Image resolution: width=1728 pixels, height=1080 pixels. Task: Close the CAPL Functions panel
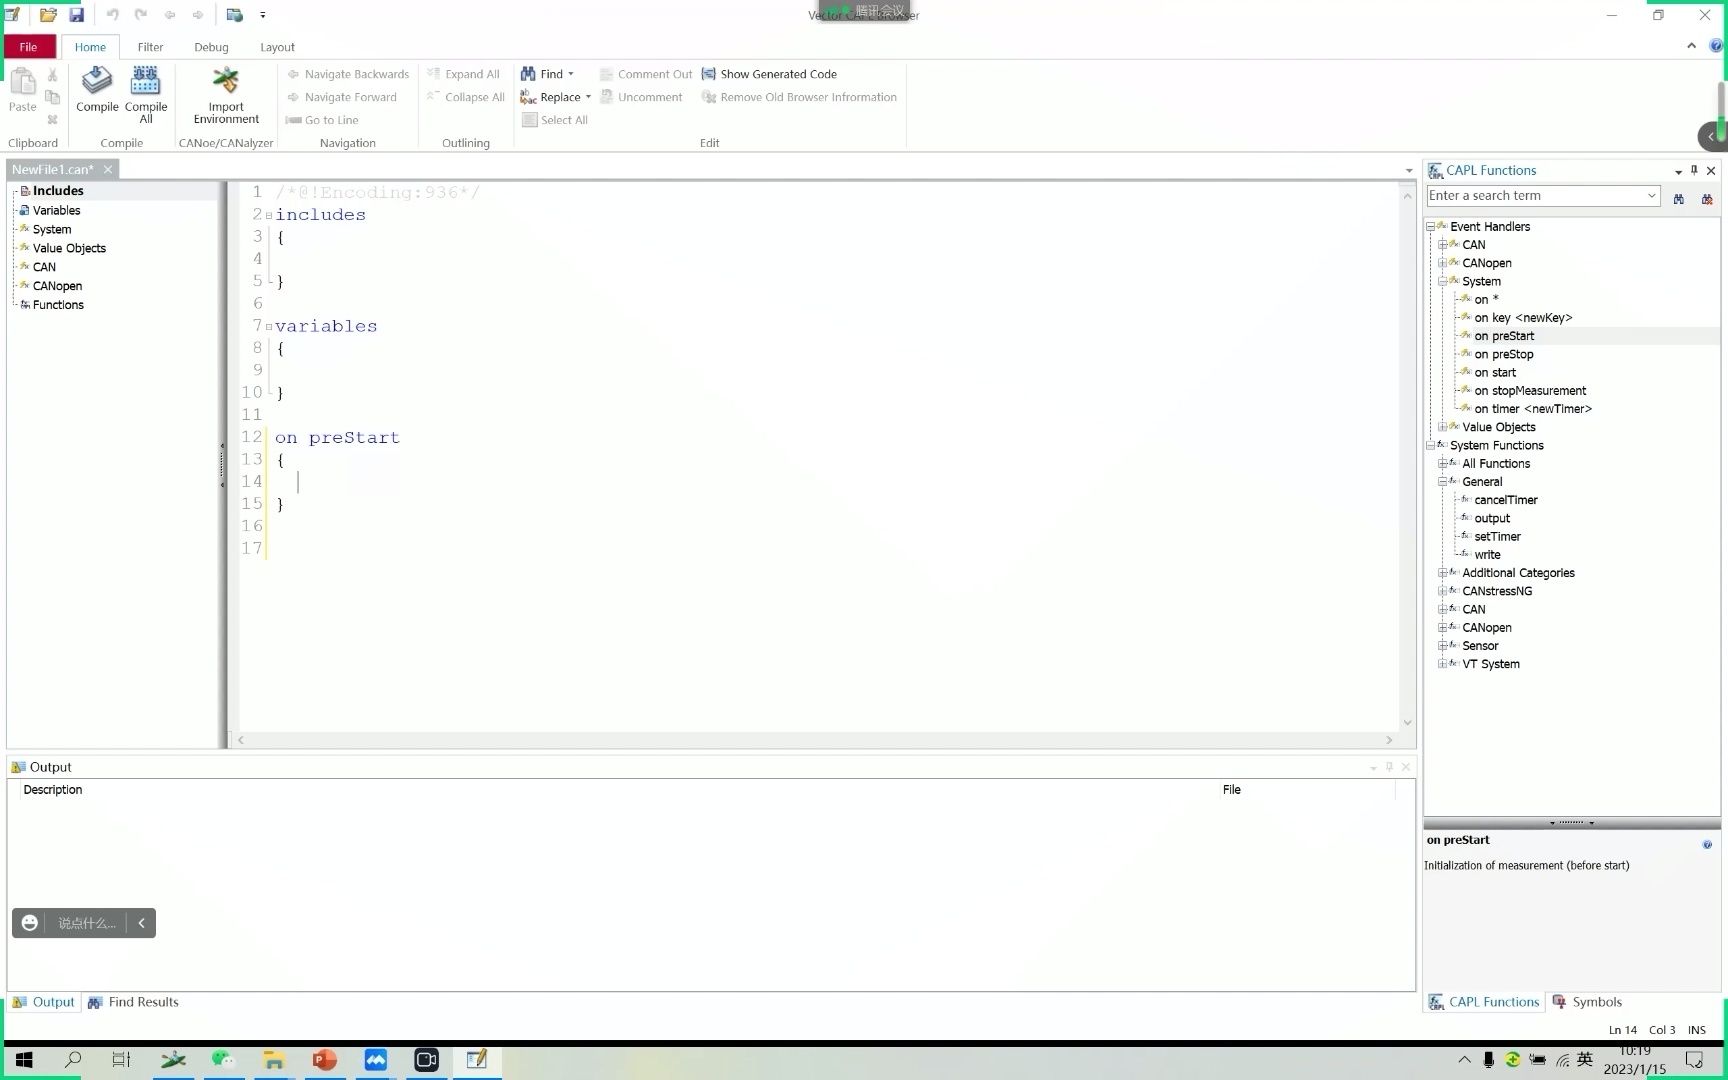(x=1711, y=170)
